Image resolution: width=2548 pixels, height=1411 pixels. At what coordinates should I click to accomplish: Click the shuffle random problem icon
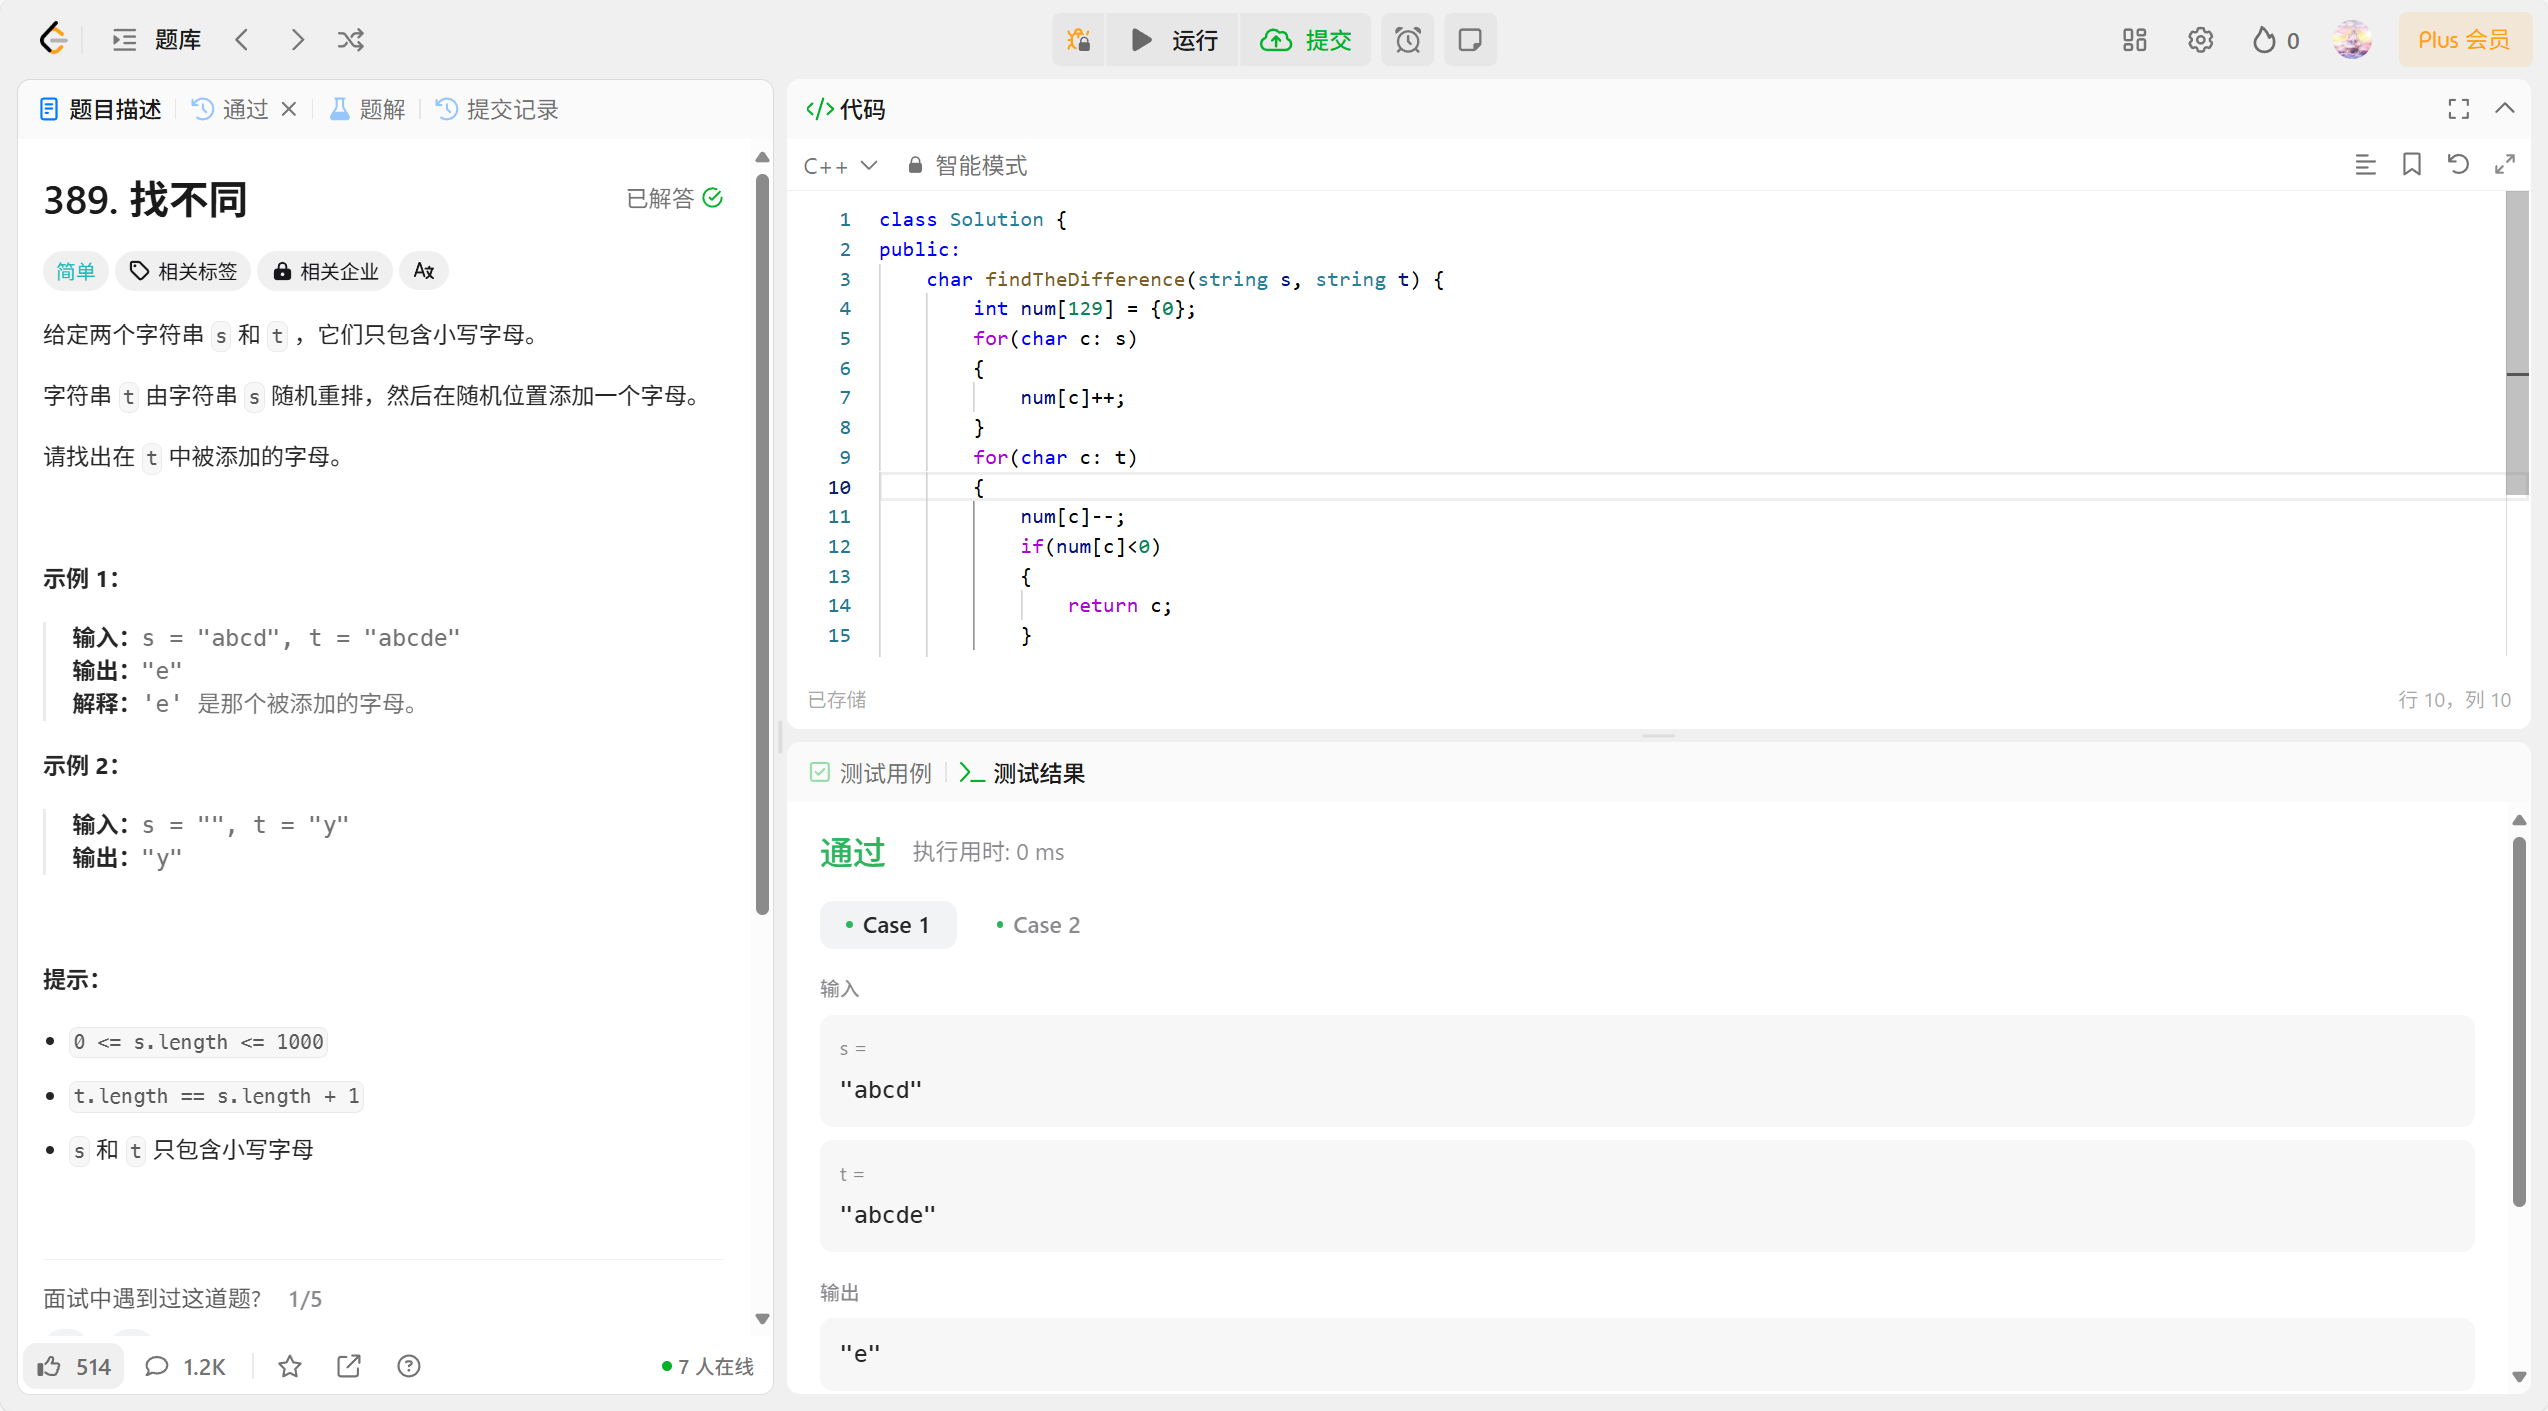[350, 40]
